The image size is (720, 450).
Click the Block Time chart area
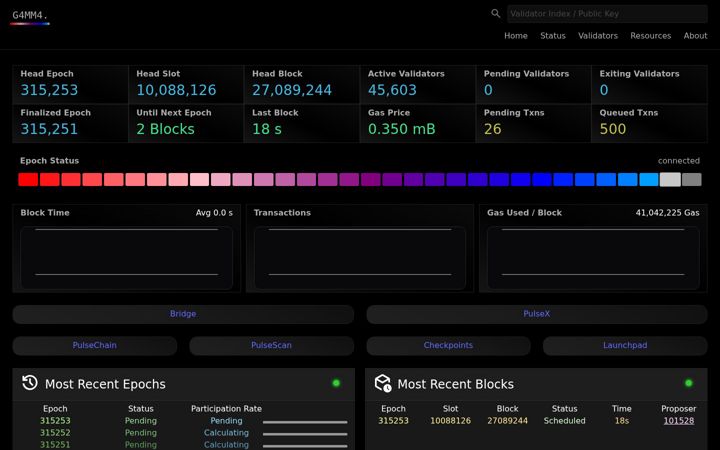[126, 258]
